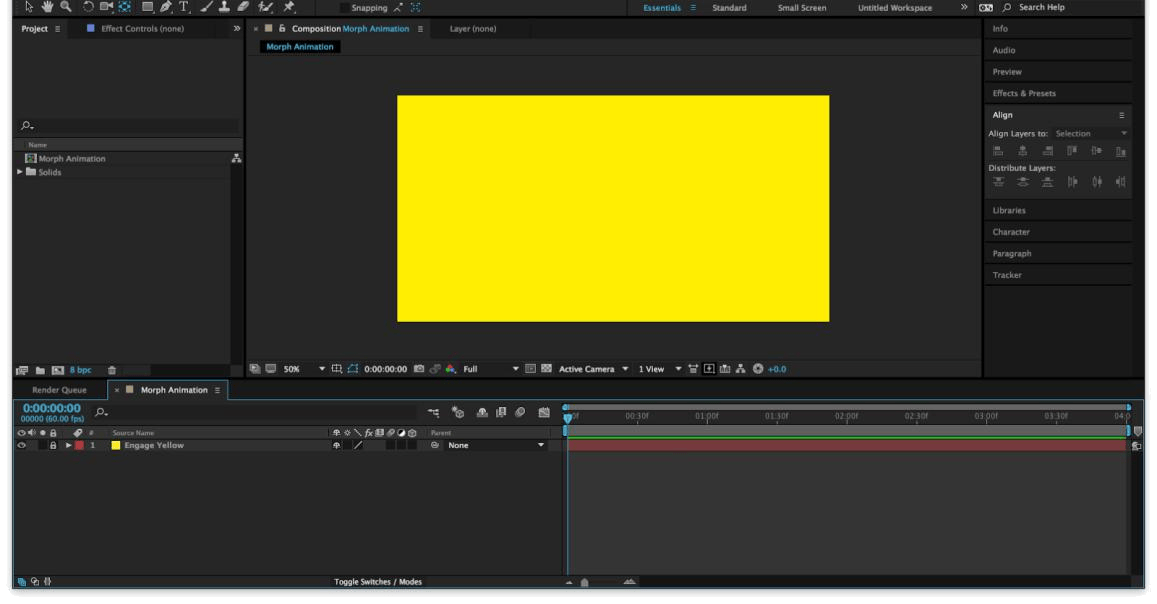Switch to the Essentials workspace

[x=662, y=7]
